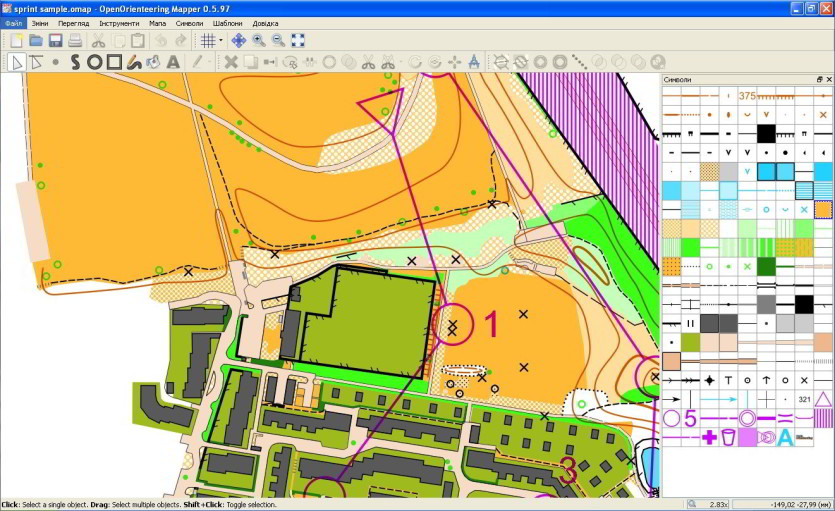Click the measure lengths compass tool
The image size is (835, 511).
474,62
